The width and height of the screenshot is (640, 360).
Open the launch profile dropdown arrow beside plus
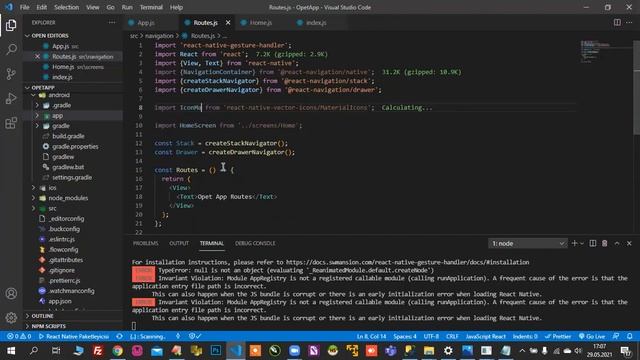click(582, 243)
